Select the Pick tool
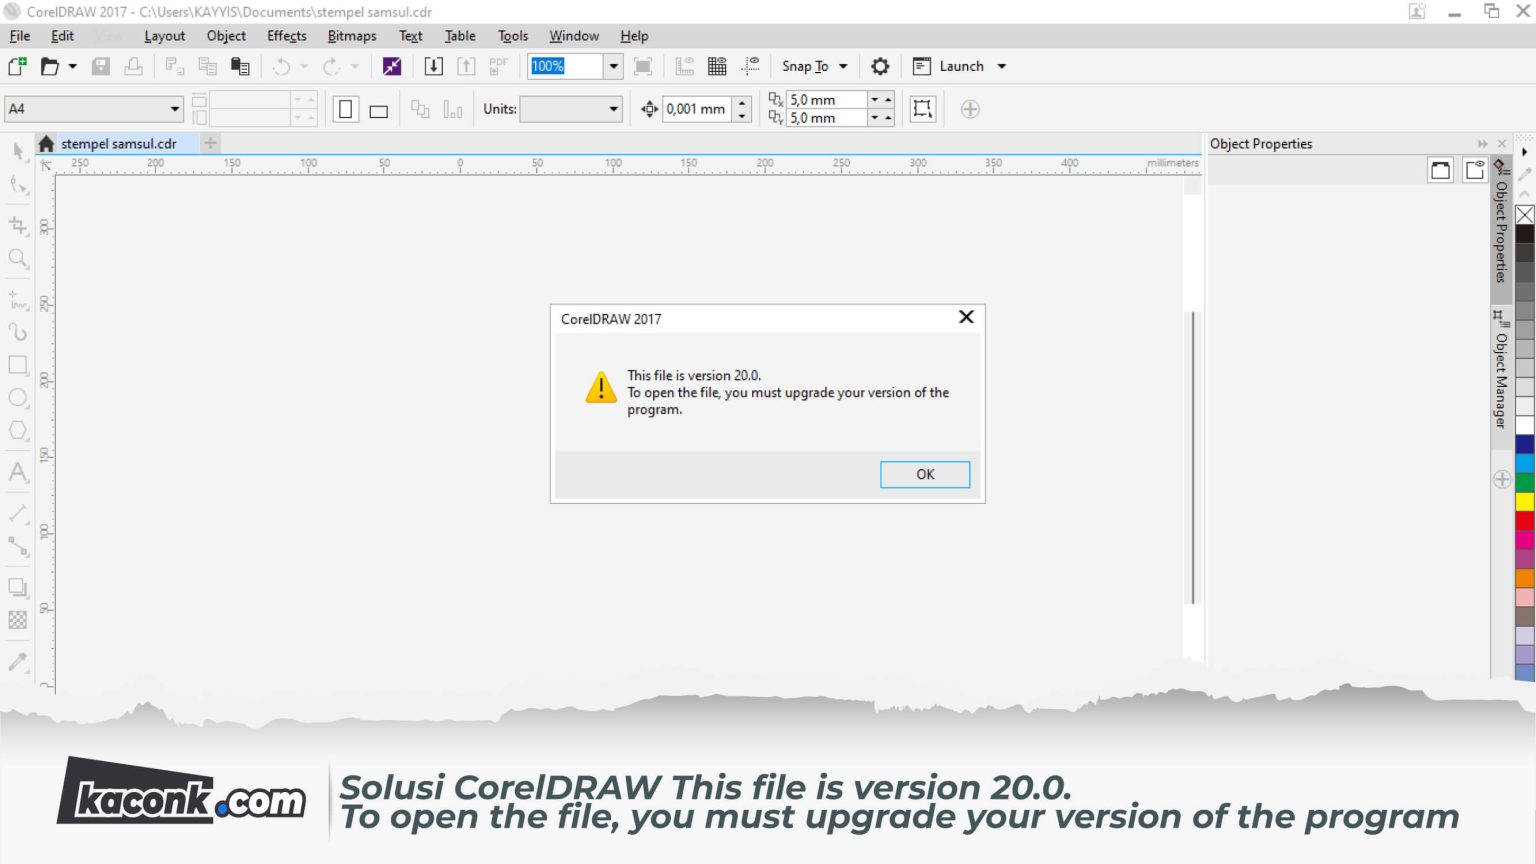Viewport: 1536px width, 864px height. [x=18, y=151]
